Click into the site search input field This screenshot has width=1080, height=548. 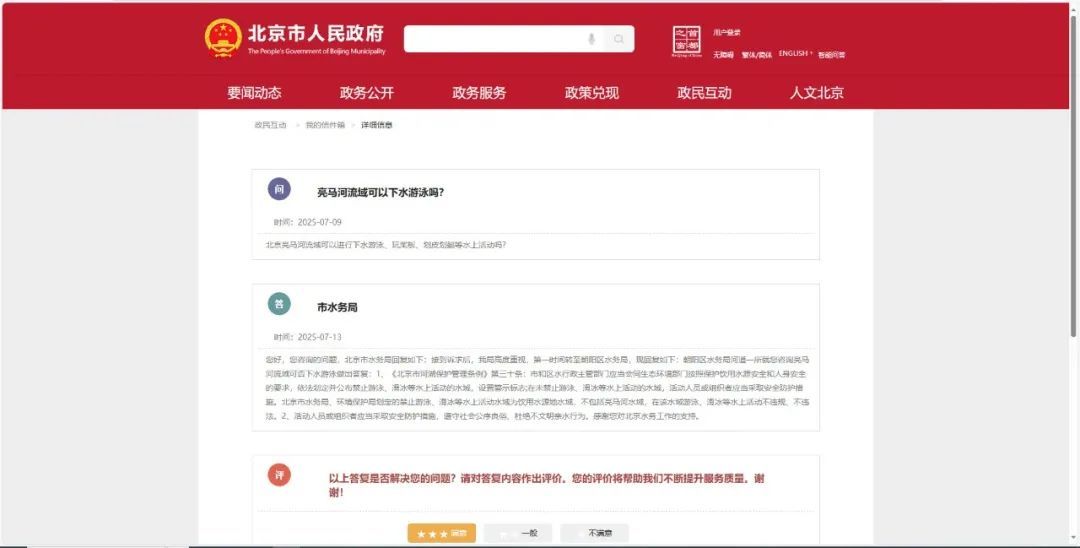[x=493, y=39]
